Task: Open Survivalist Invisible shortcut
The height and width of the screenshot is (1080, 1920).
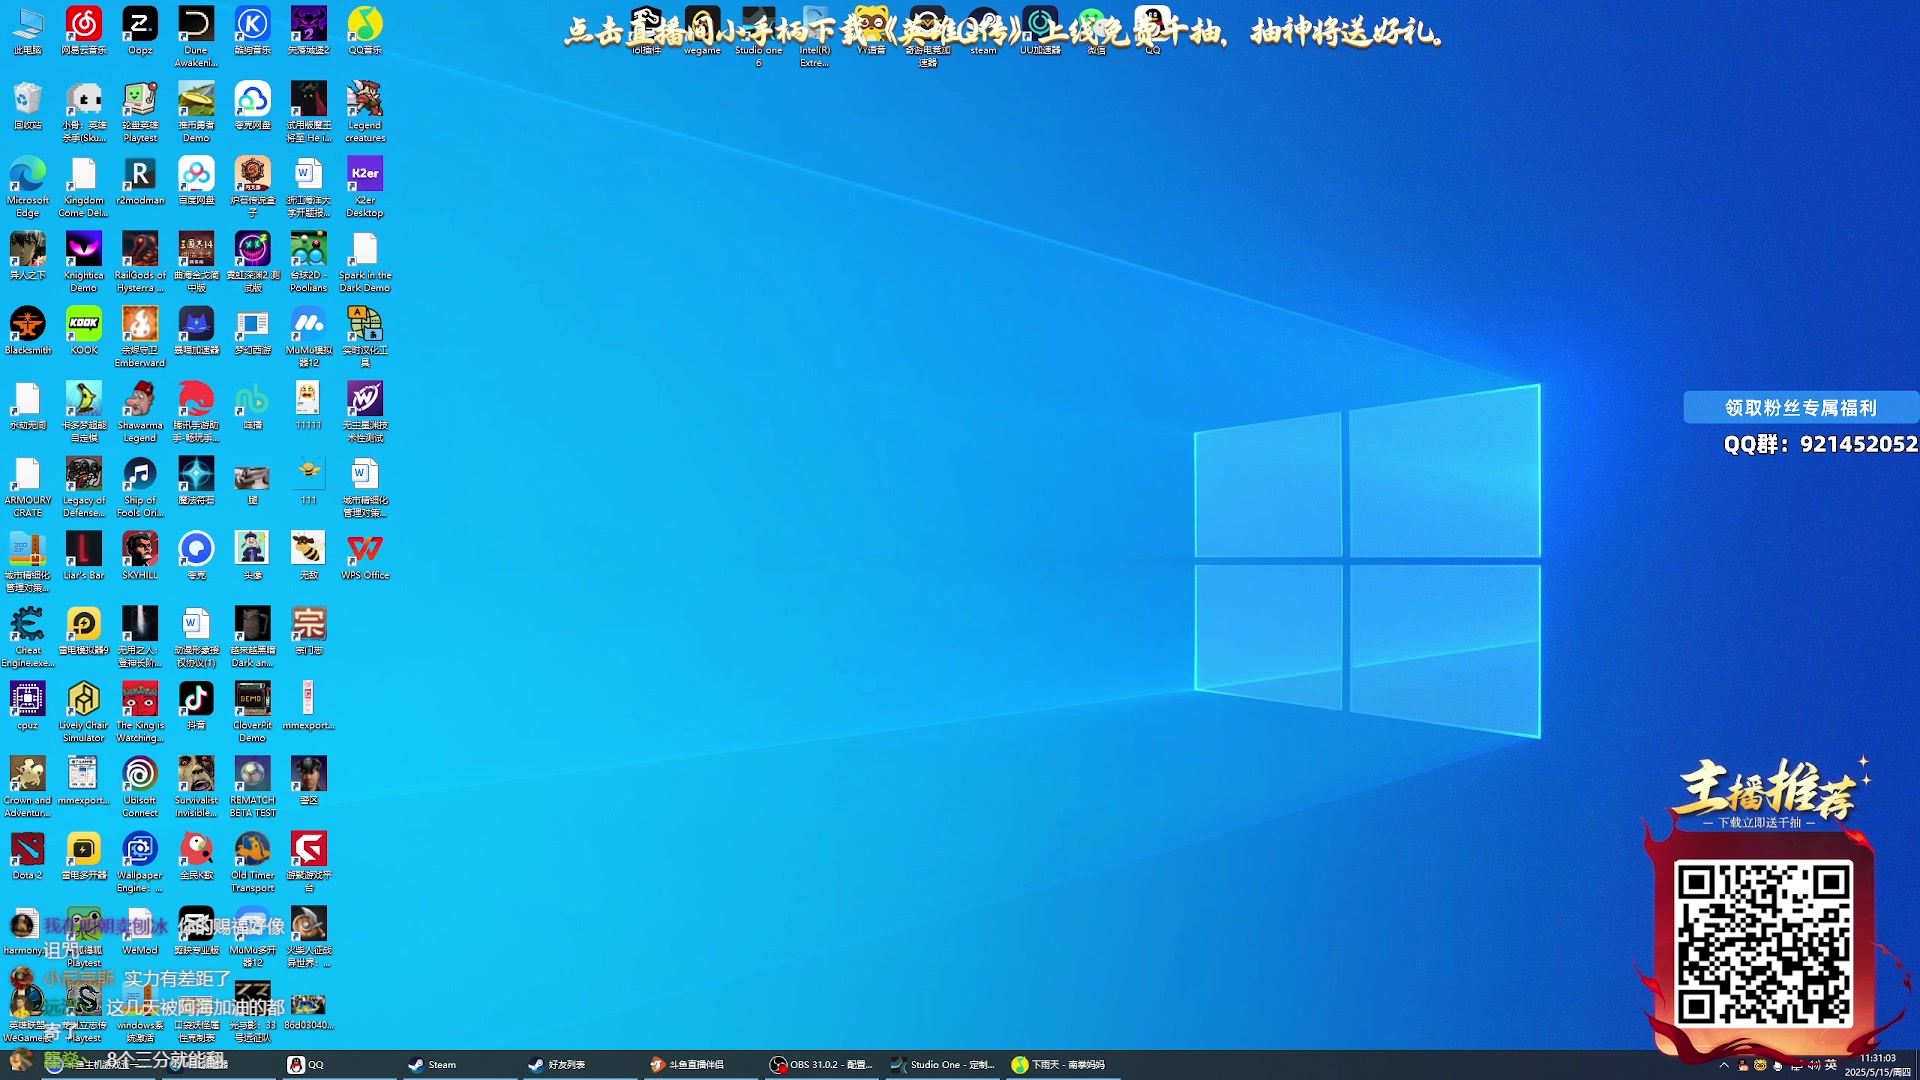Action: coord(196,787)
